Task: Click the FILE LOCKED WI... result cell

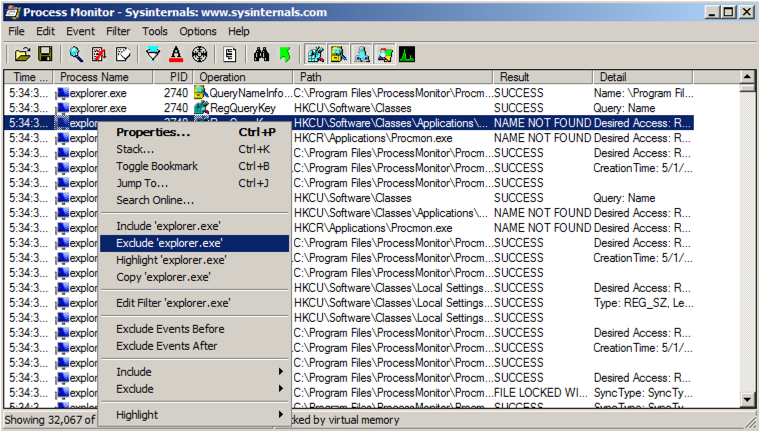Action: [x=541, y=393]
